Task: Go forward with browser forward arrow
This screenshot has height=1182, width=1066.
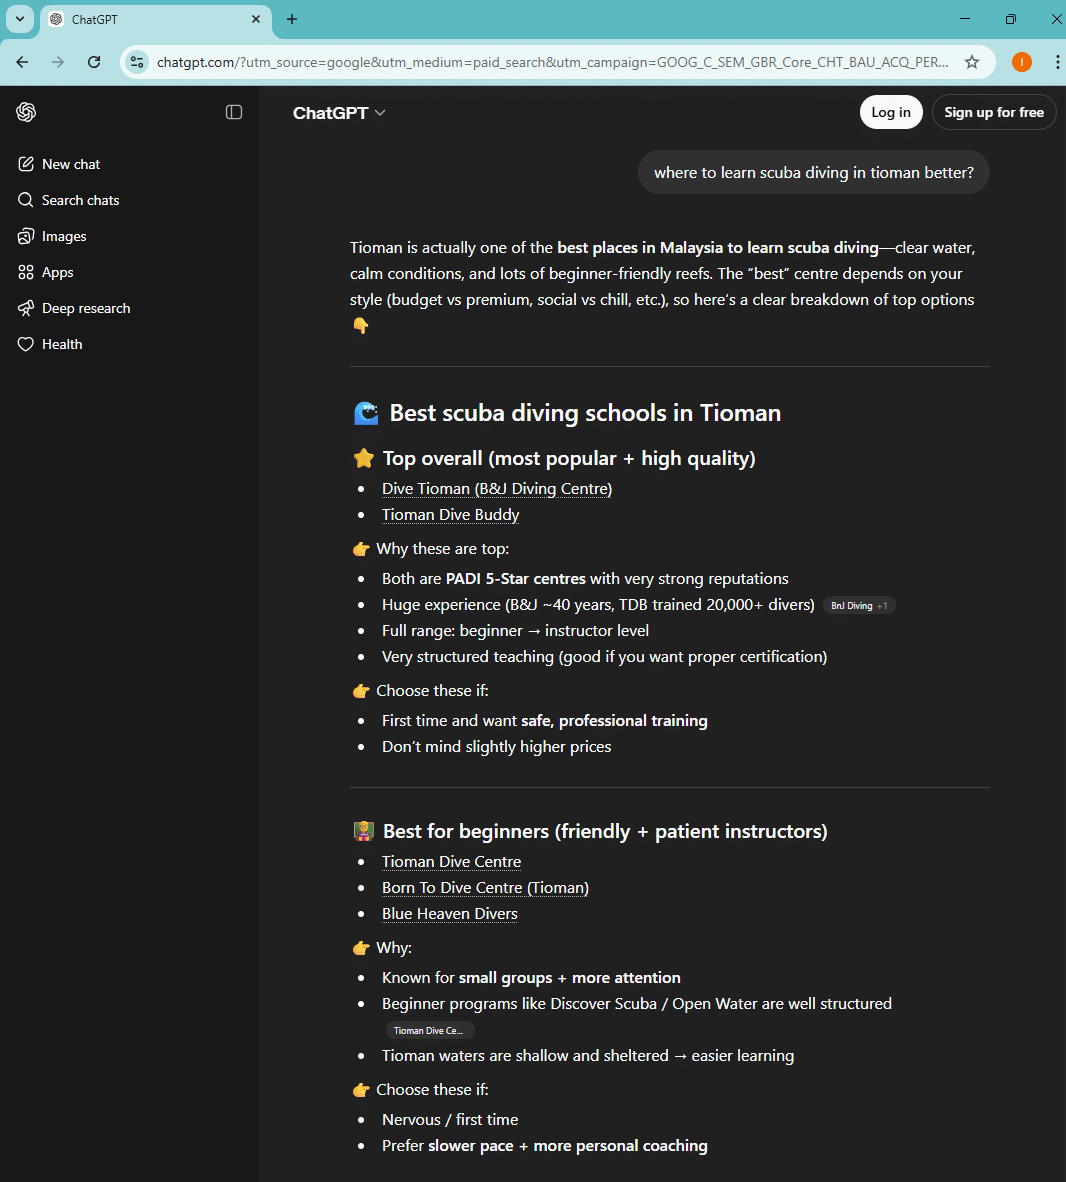Action: click(58, 62)
